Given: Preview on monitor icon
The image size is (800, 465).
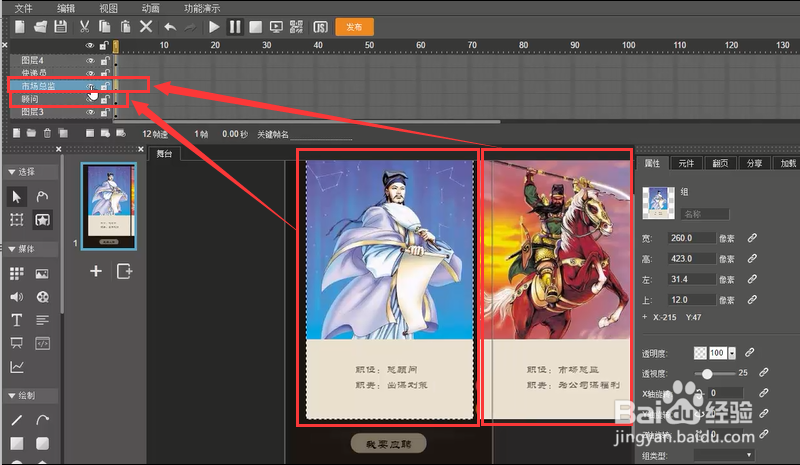Looking at the screenshot, I should pos(276,27).
